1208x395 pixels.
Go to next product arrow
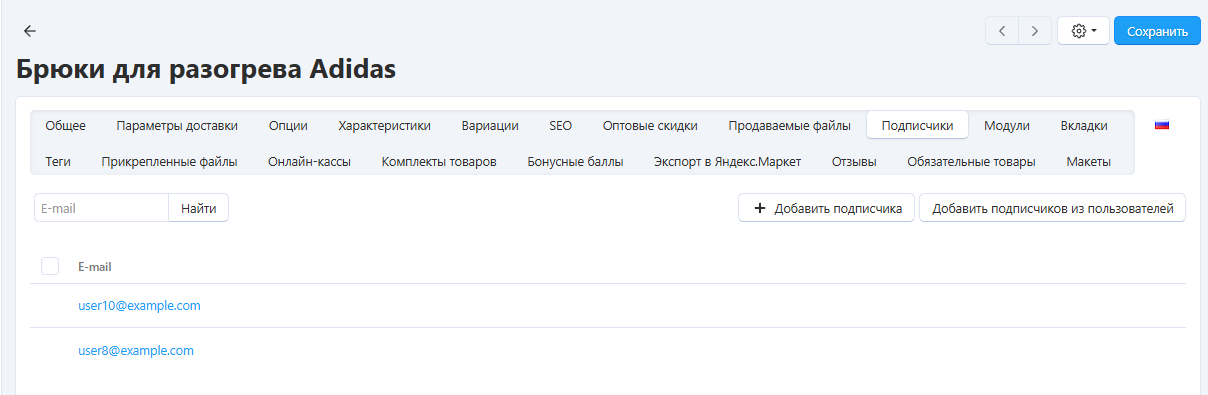(x=1035, y=31)
